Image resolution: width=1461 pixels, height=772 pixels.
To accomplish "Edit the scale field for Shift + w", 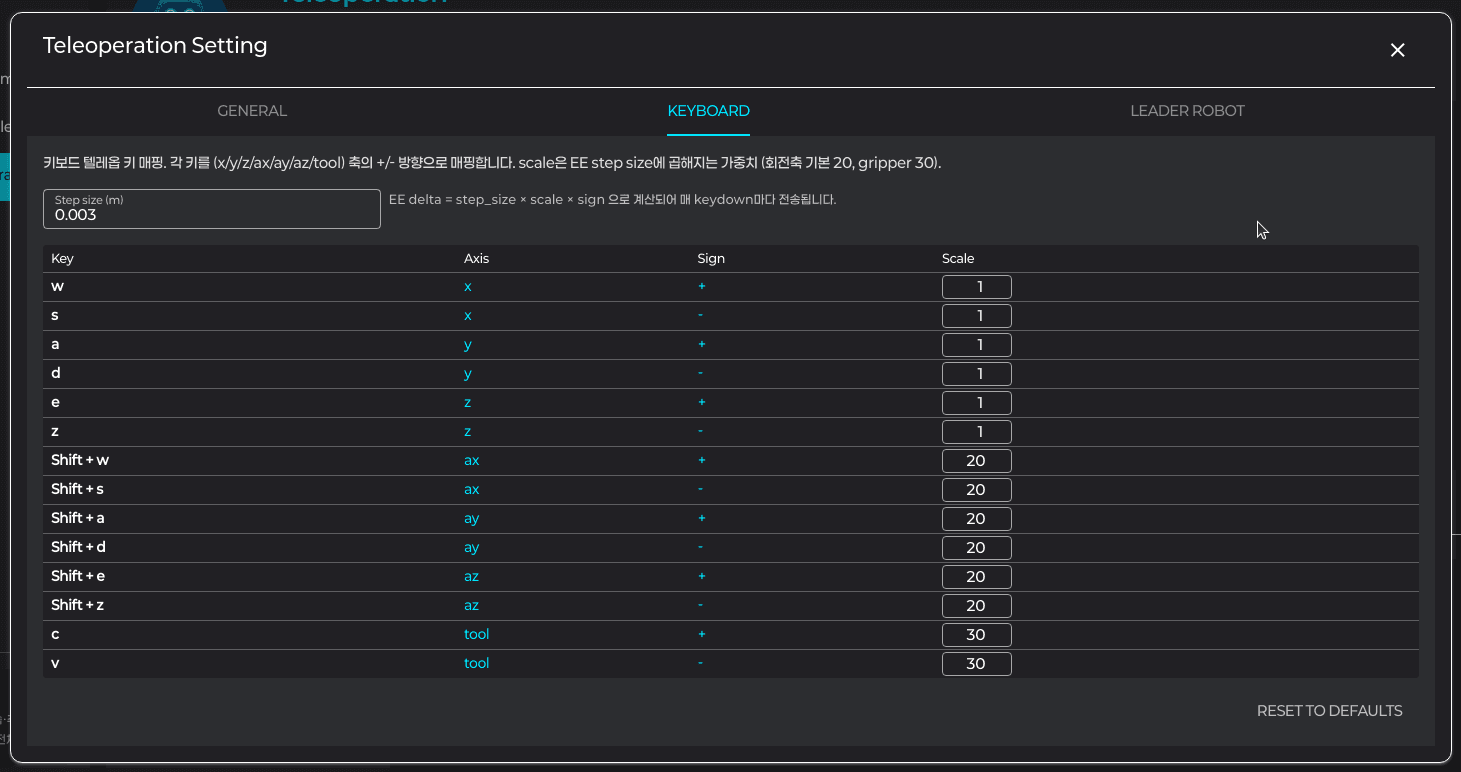I will tap(977, 461).
